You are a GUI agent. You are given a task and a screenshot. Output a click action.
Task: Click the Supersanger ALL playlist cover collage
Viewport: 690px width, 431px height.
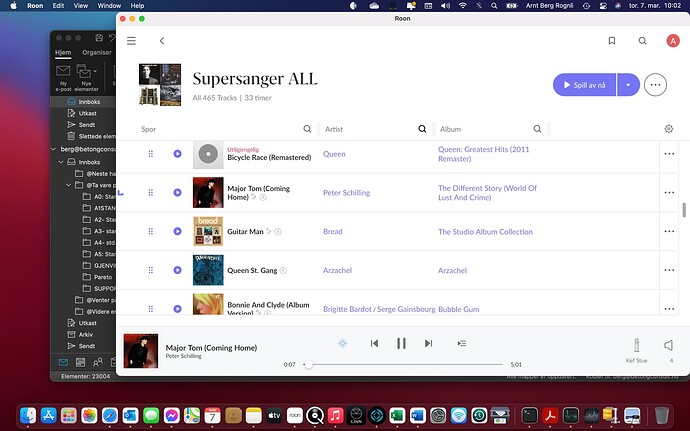[160, 85]
